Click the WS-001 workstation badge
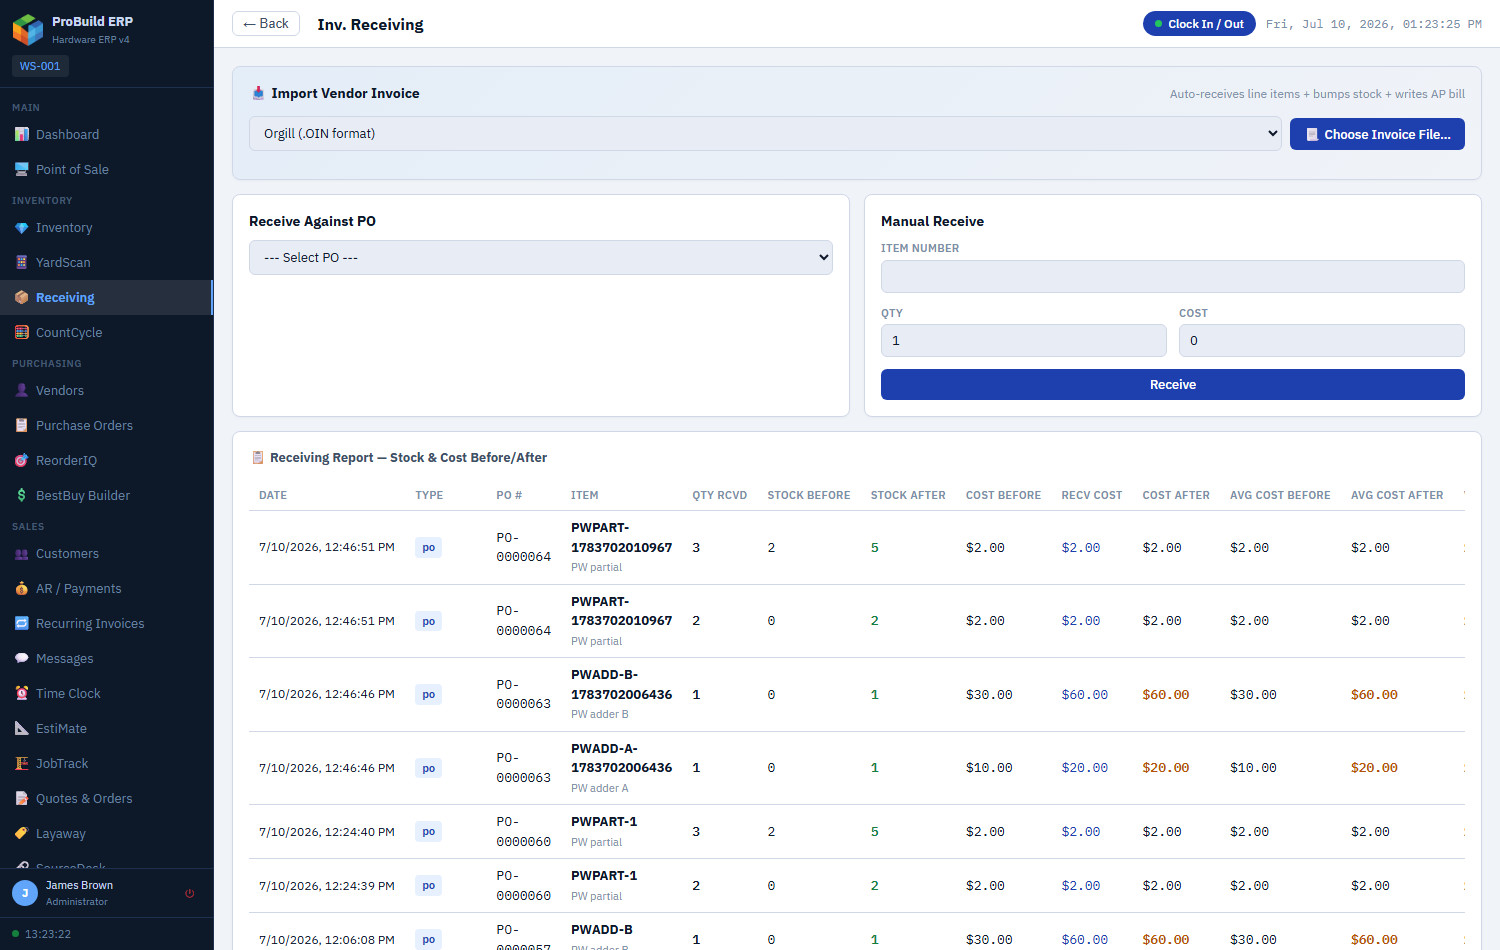Viewport: 1500px width, 950px height. point(40,66)
